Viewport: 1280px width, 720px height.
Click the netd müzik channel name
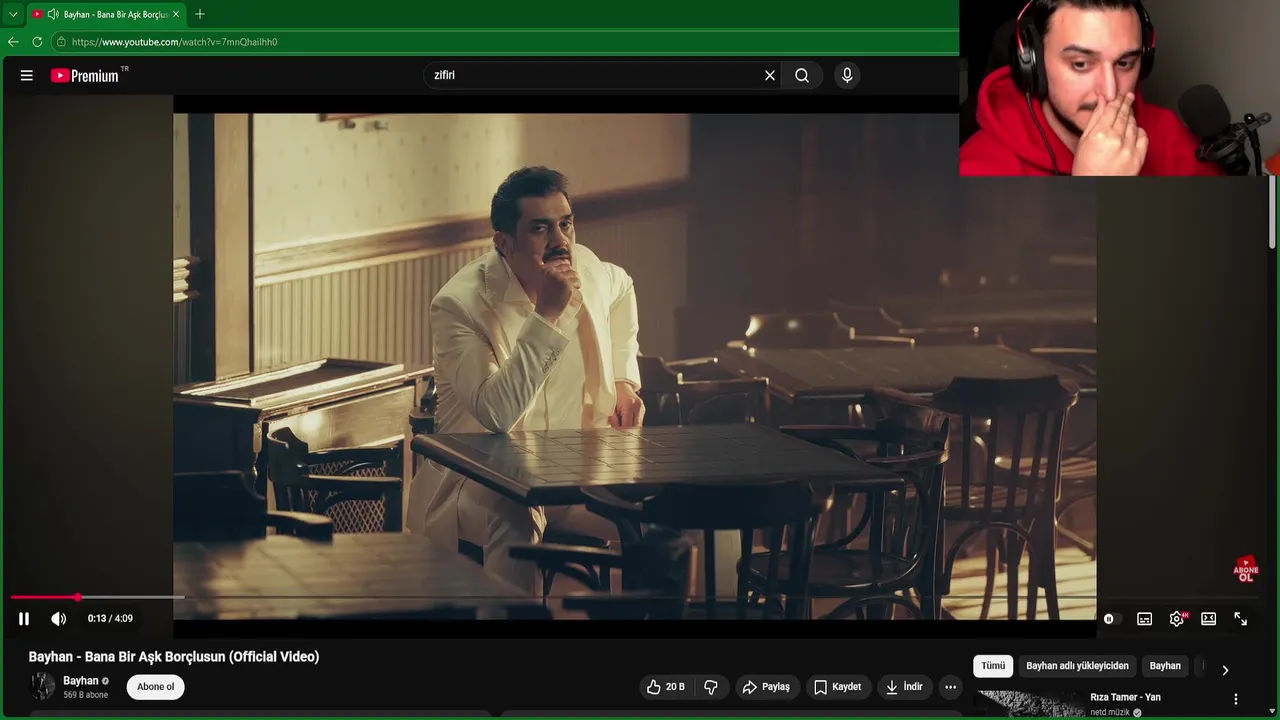click(x=1110, y=713)
